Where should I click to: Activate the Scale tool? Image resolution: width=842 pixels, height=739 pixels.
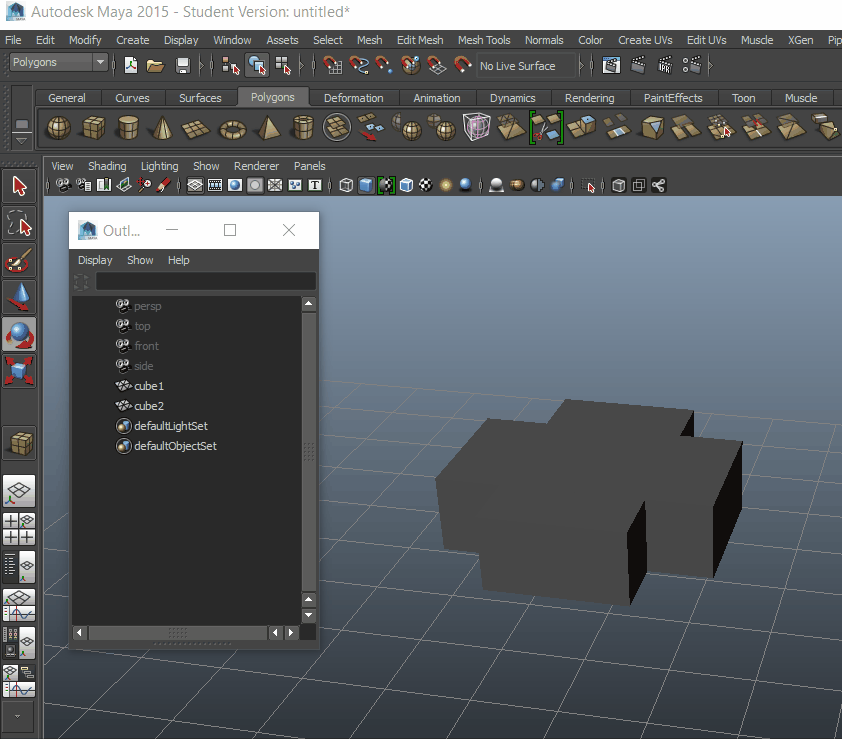click(x=19, y=371)
